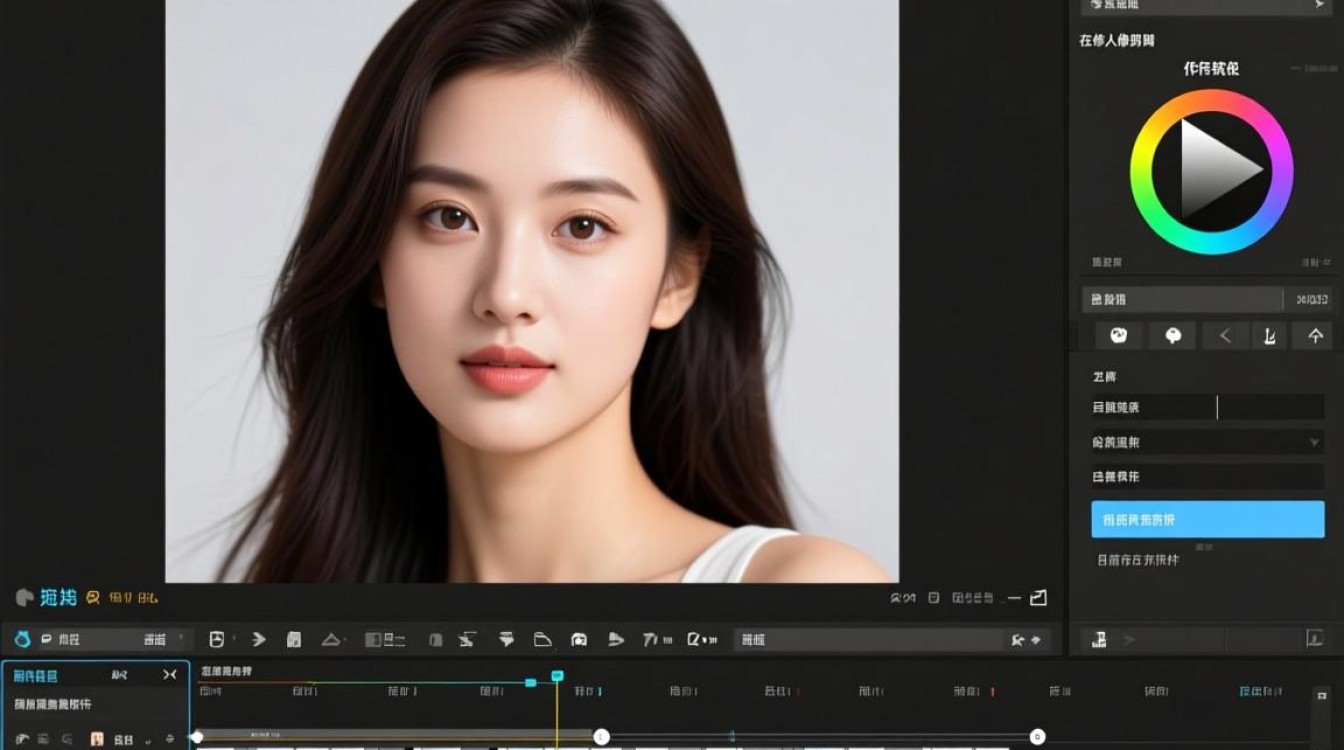Select the speech bubble icon beside the palette icon

[1172, 336]
